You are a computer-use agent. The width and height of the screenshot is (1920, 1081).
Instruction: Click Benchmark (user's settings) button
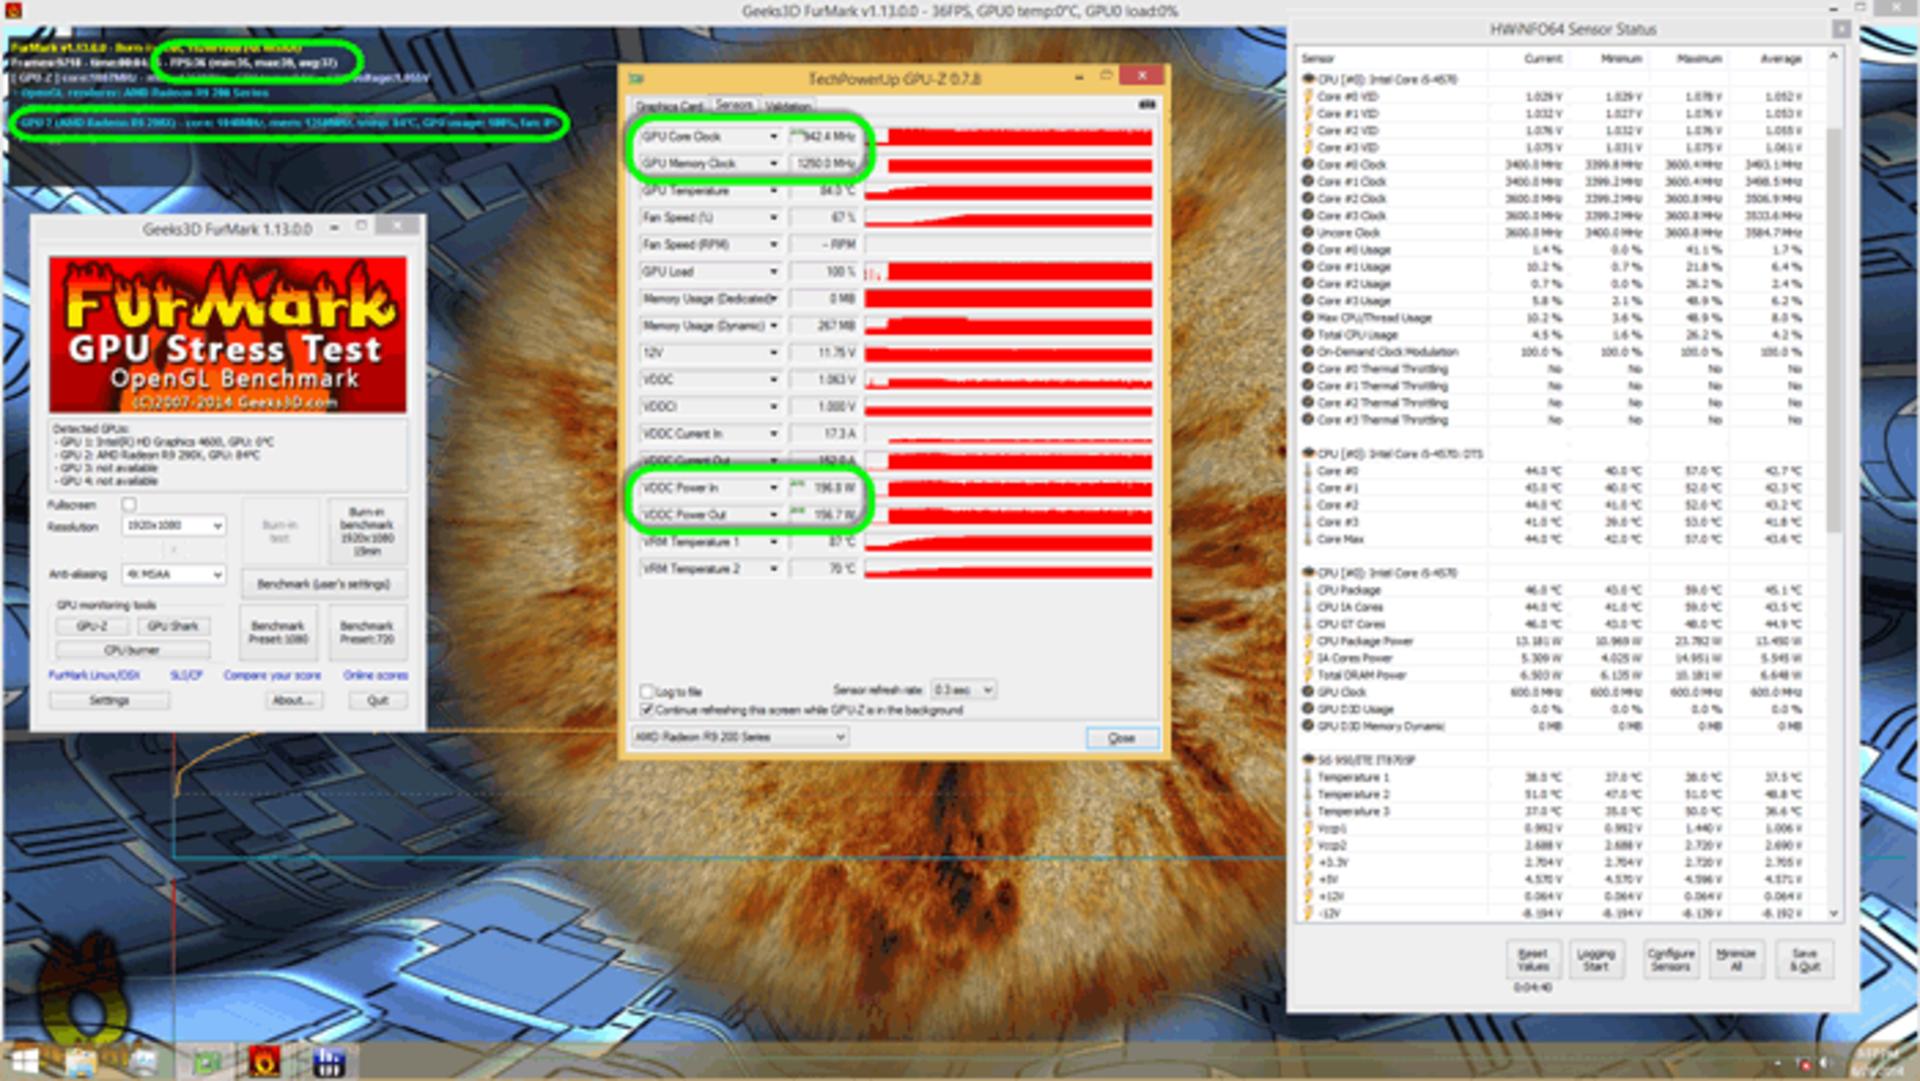(x=323, y=584)
